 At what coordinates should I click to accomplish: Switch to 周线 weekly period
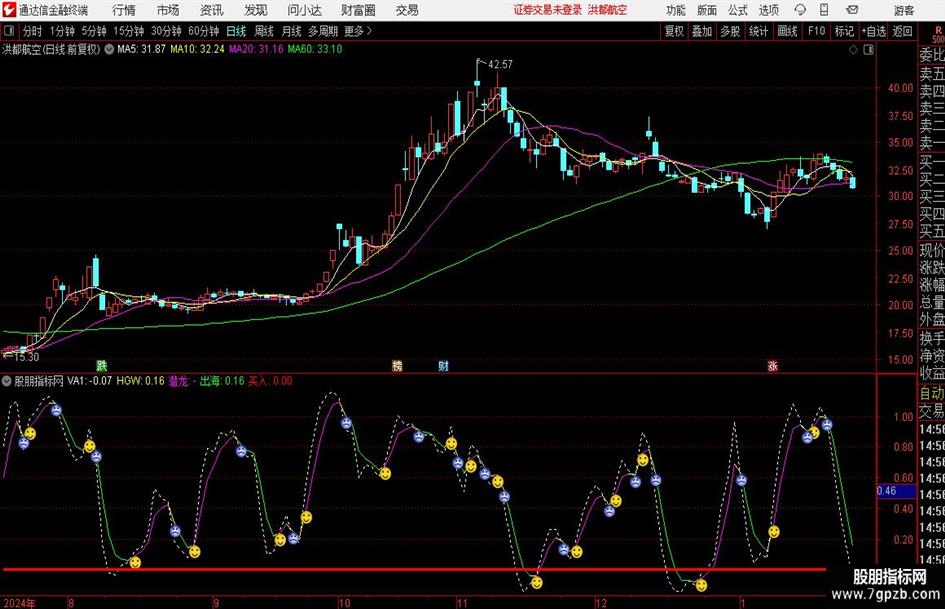pyautogui.click(x=264, y=31)
